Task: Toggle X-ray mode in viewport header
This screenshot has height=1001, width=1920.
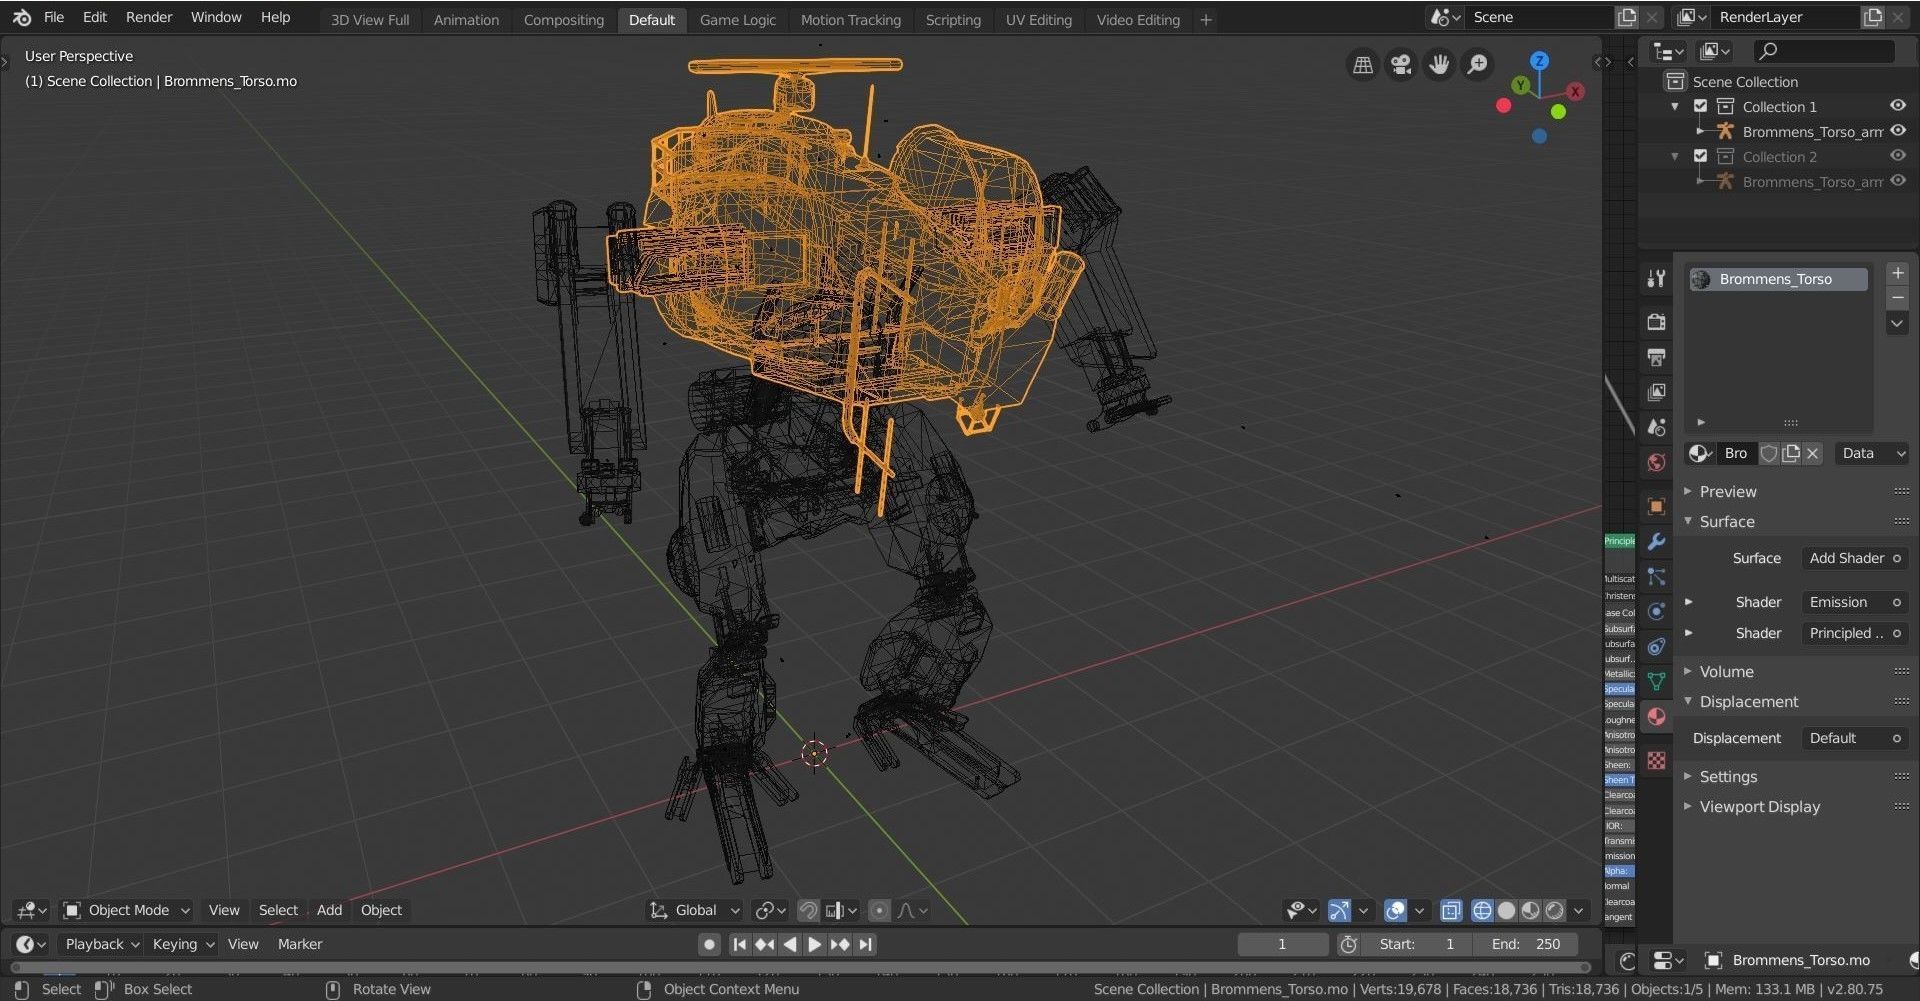Action: click(x=1451, y=910)
